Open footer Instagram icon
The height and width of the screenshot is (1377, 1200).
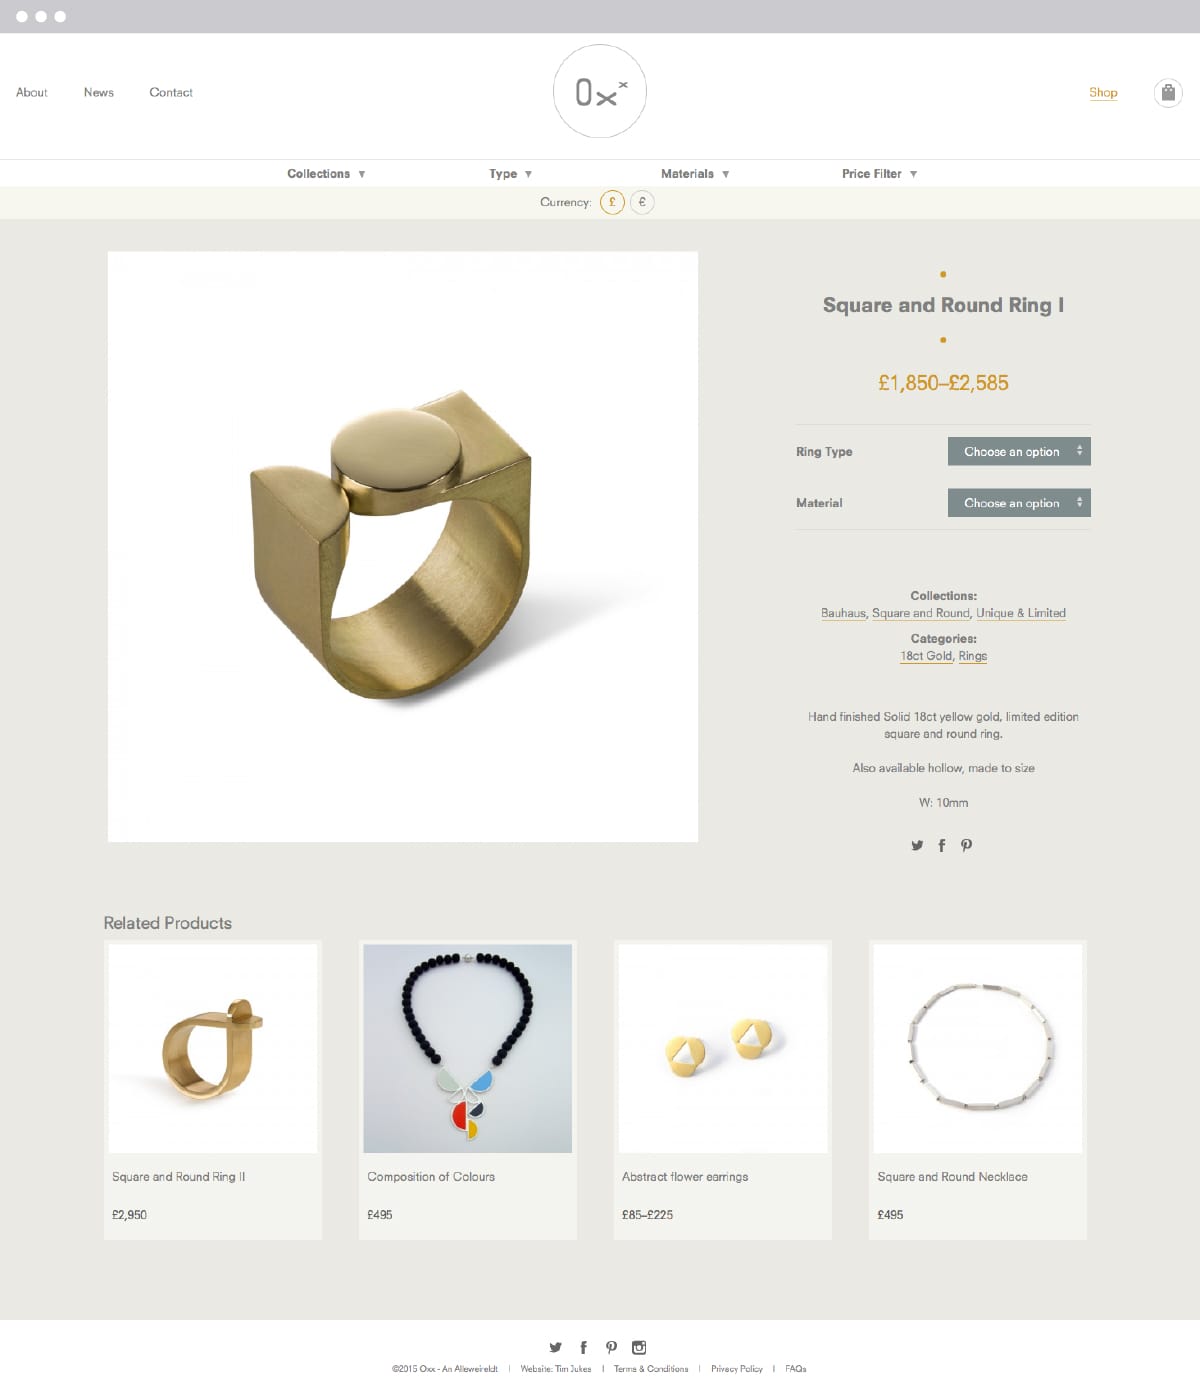(639, 1347)
